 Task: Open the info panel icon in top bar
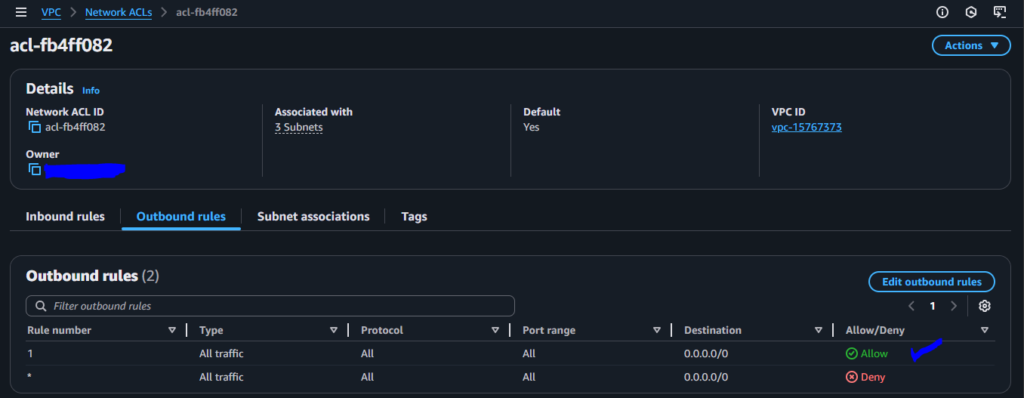click(942, 12)
